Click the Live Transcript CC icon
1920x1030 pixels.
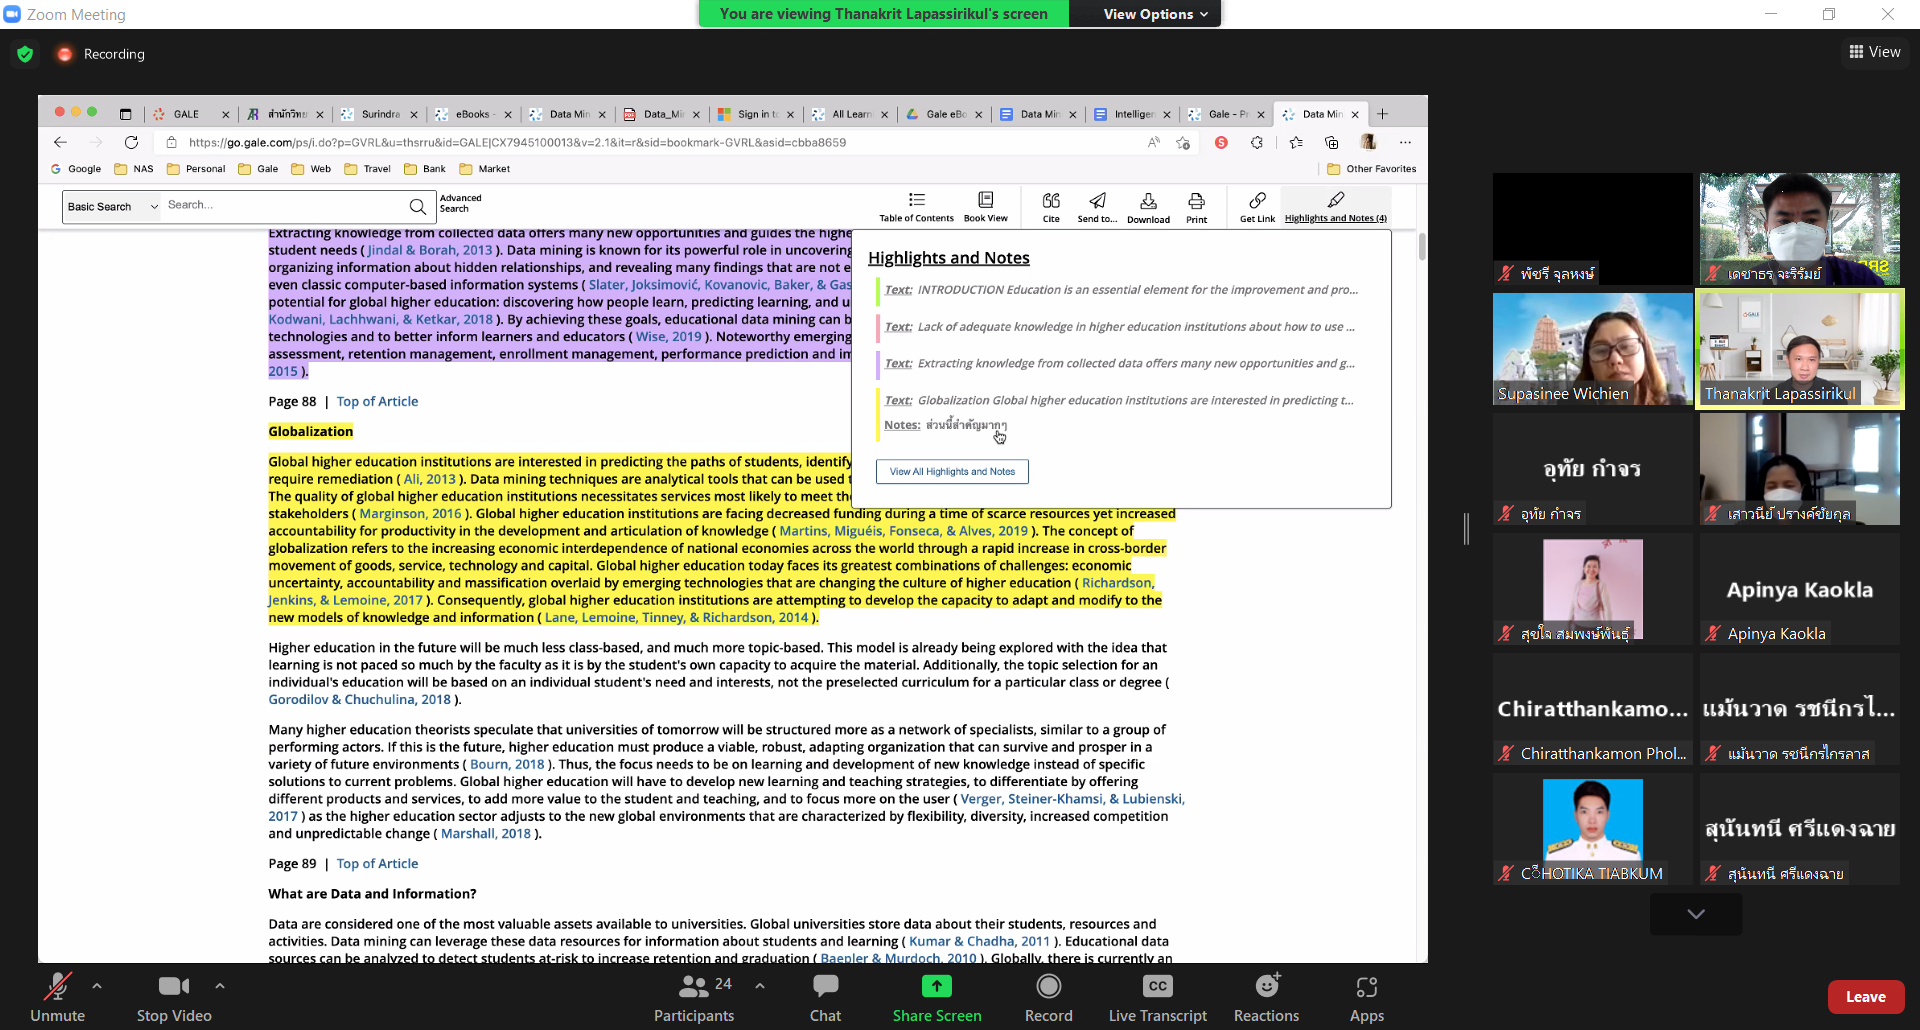click(1157, 987)
